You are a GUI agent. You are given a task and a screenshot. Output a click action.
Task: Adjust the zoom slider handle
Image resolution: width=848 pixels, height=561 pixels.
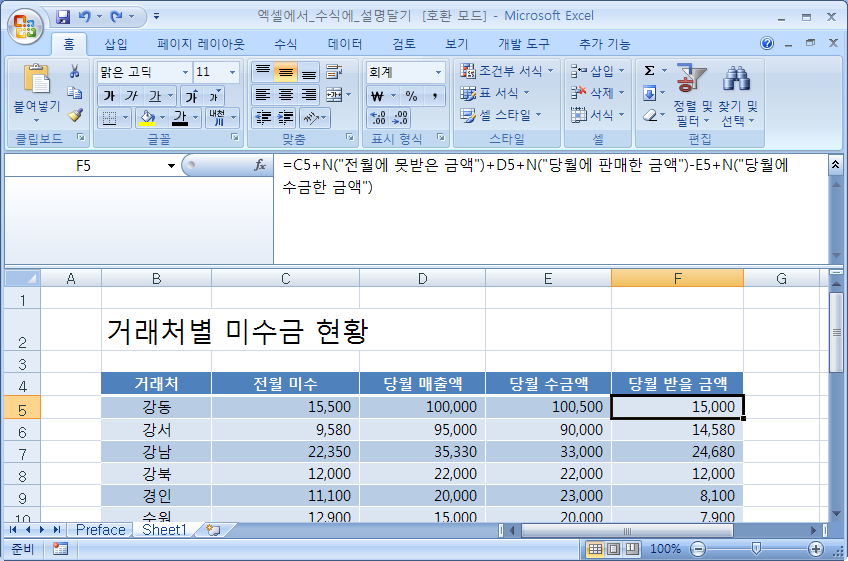(x=757, y=549)
